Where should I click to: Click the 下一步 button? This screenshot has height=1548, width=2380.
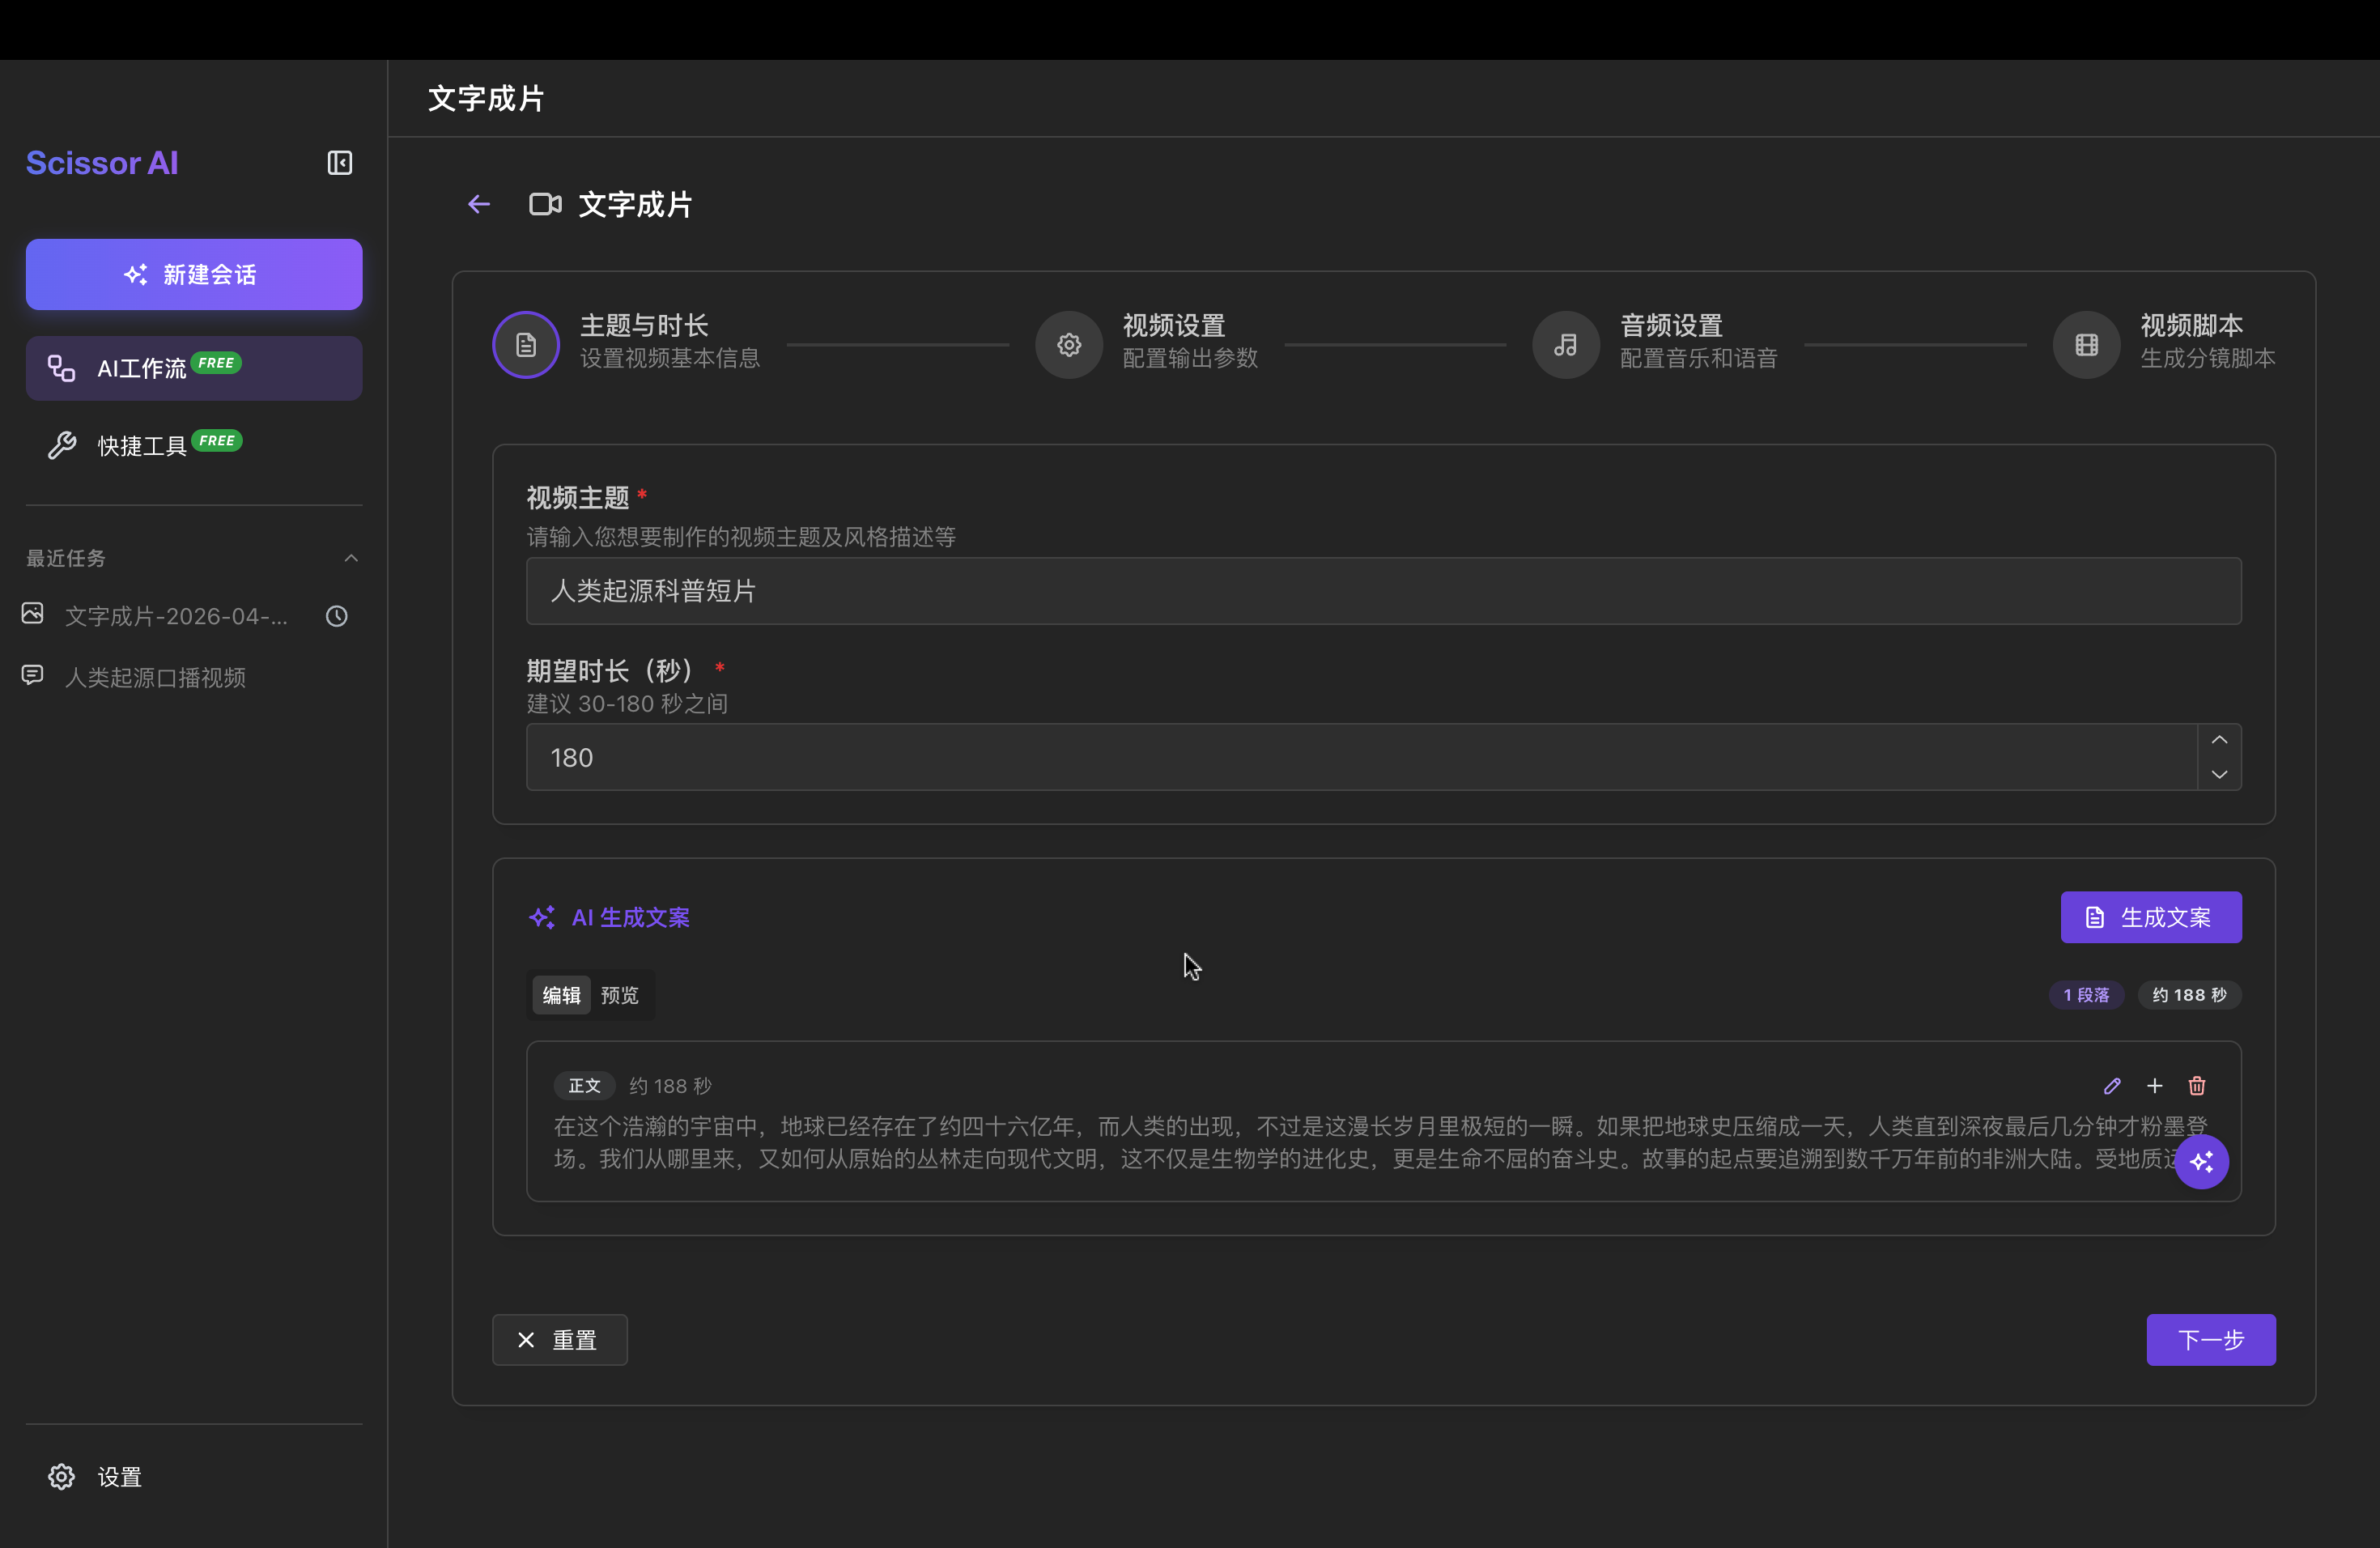point(2210,1339)
